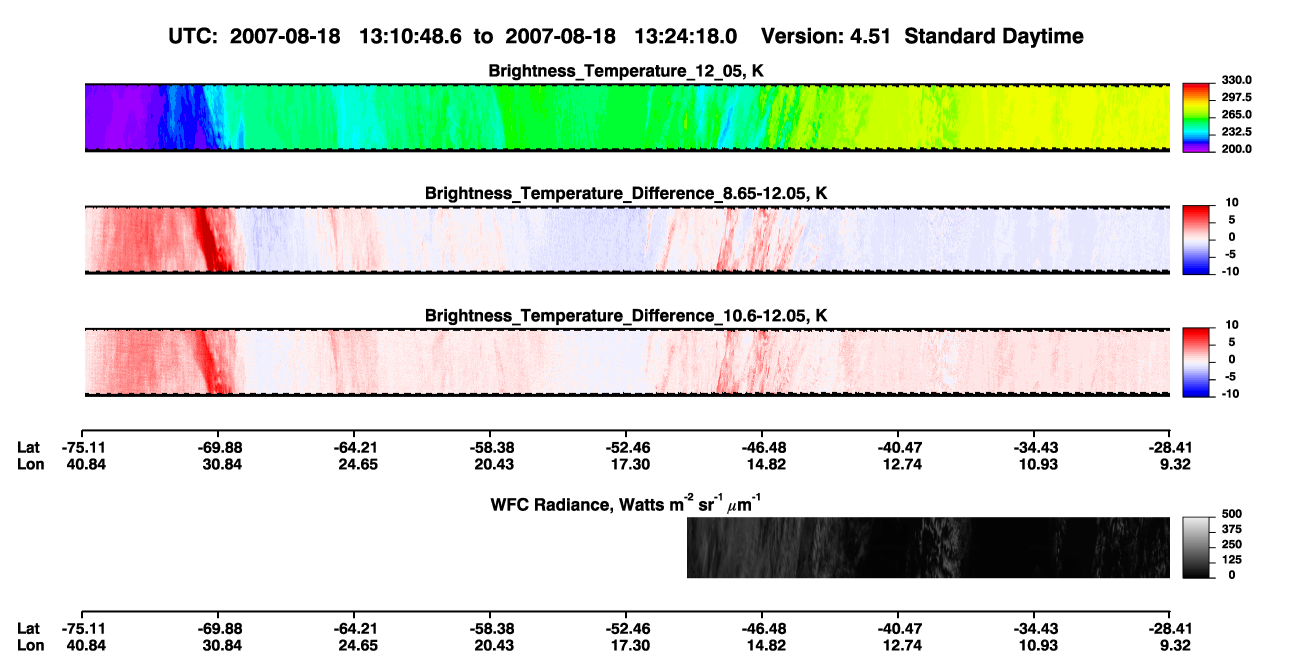Click the 10 label on 10.6-12.05 colorbar
Viewport: 1300px width, 667px height.
1230,324
